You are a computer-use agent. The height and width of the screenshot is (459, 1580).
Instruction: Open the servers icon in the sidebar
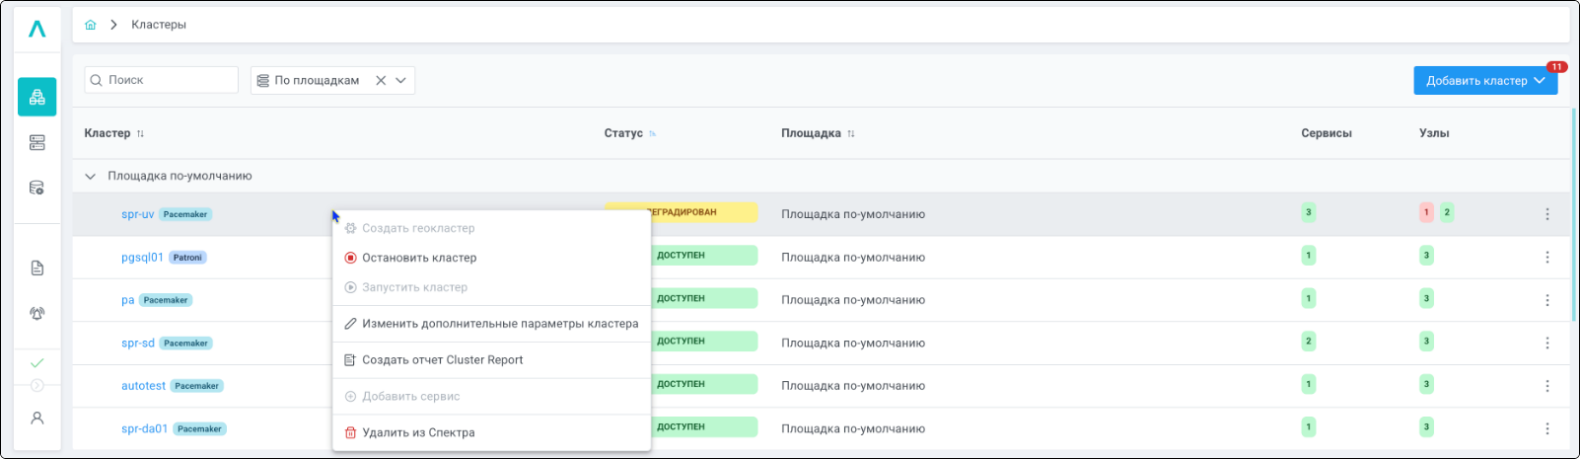click(x=37, y=143)
